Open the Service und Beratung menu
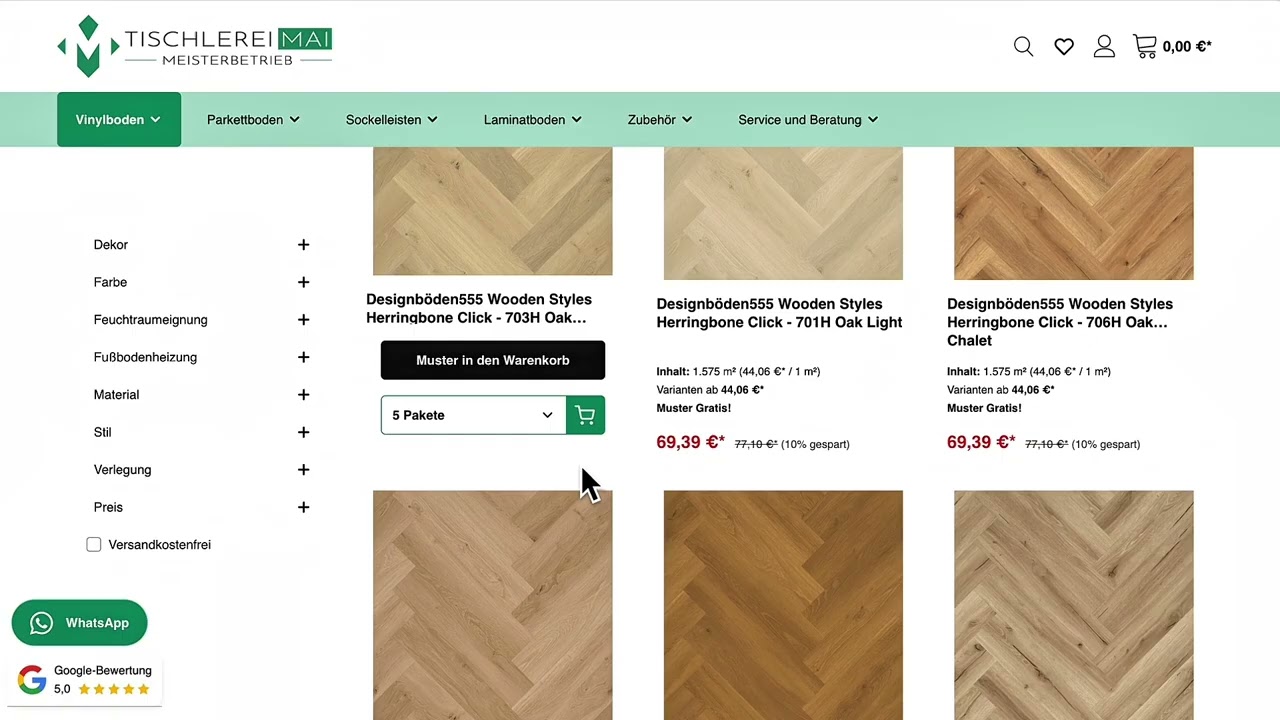Image resolution: width=1280 pixels, height=720 pixels. click(x=808, y=120)
